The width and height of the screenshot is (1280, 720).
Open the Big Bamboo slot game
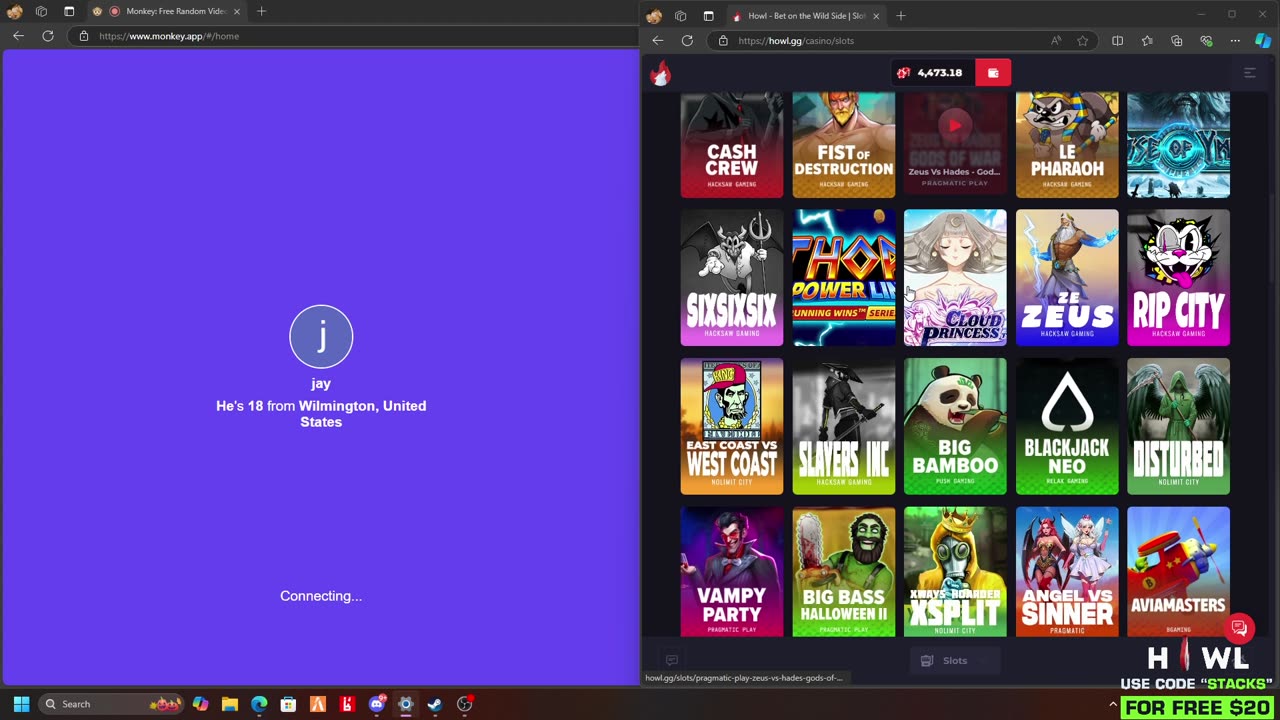955,426
